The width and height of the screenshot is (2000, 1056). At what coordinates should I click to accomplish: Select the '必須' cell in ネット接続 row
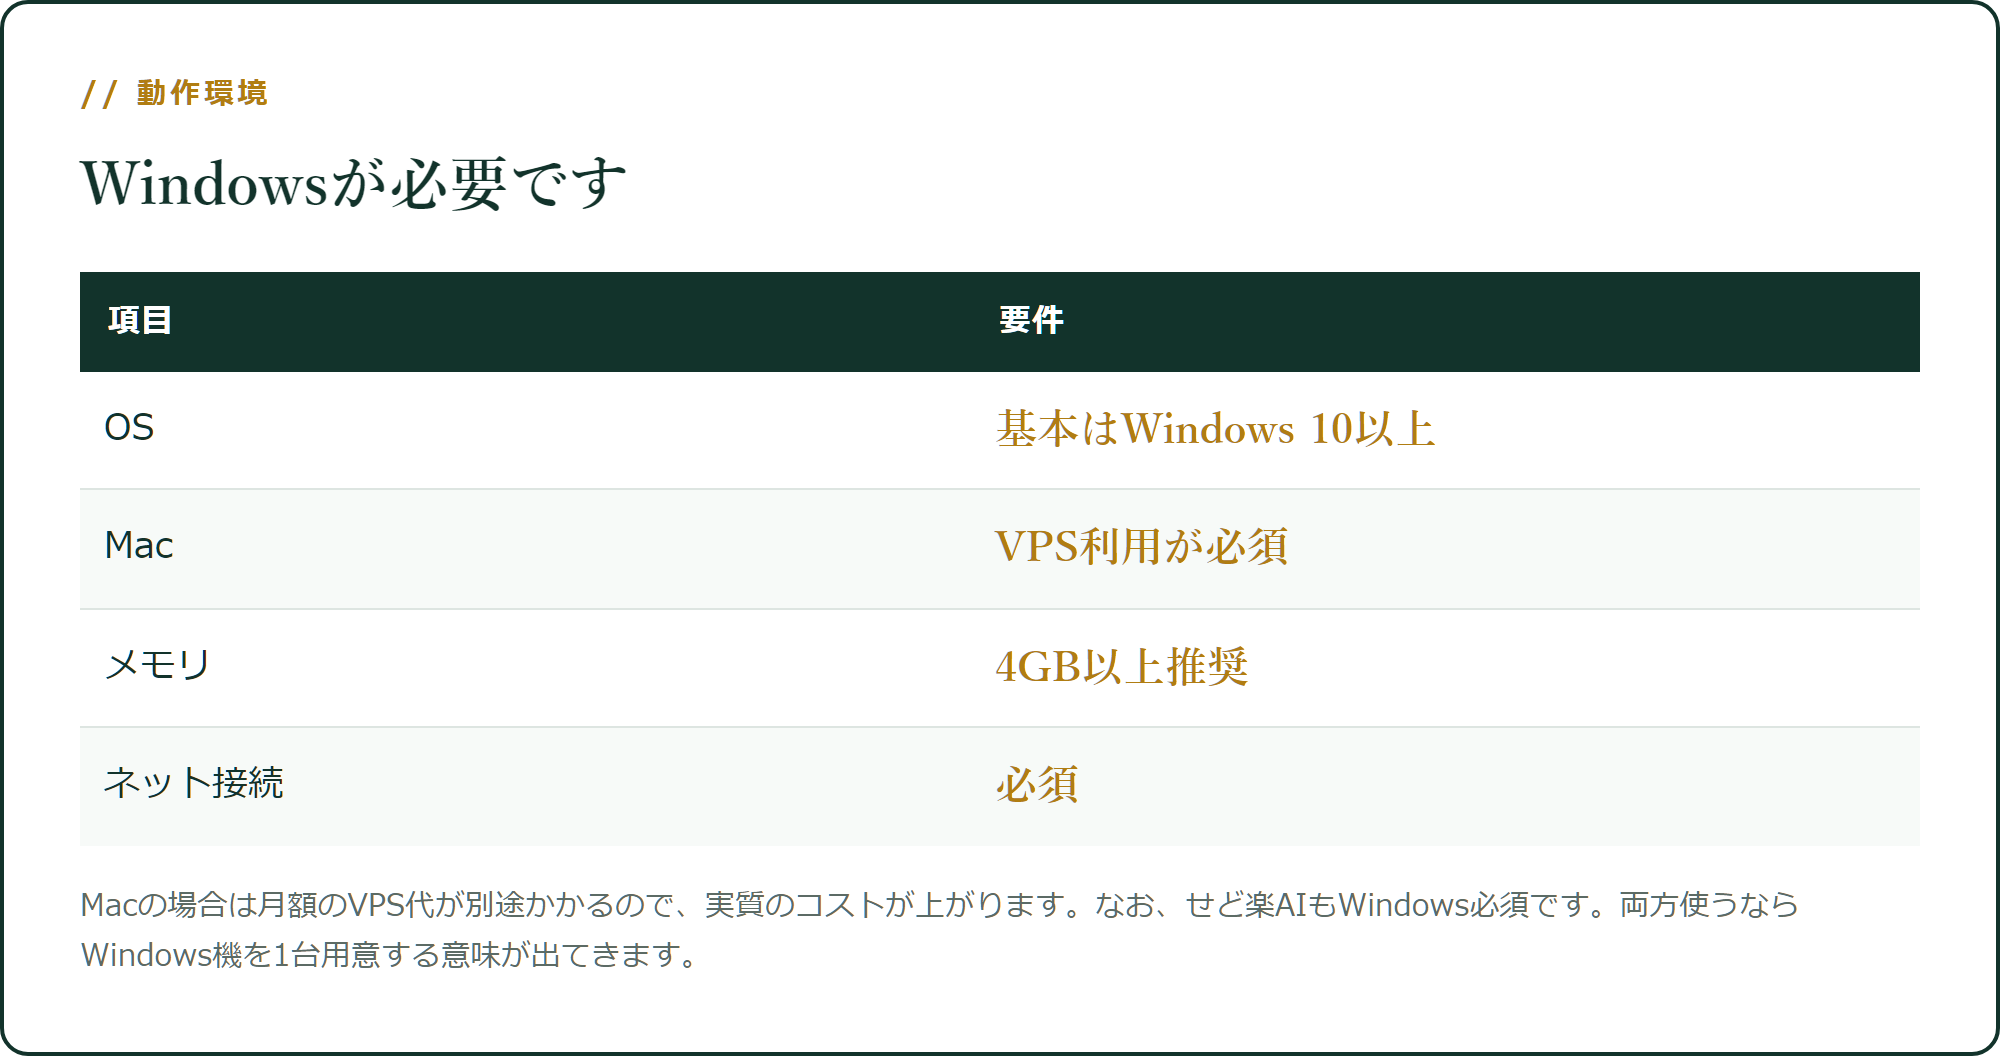click(1037, 785)
